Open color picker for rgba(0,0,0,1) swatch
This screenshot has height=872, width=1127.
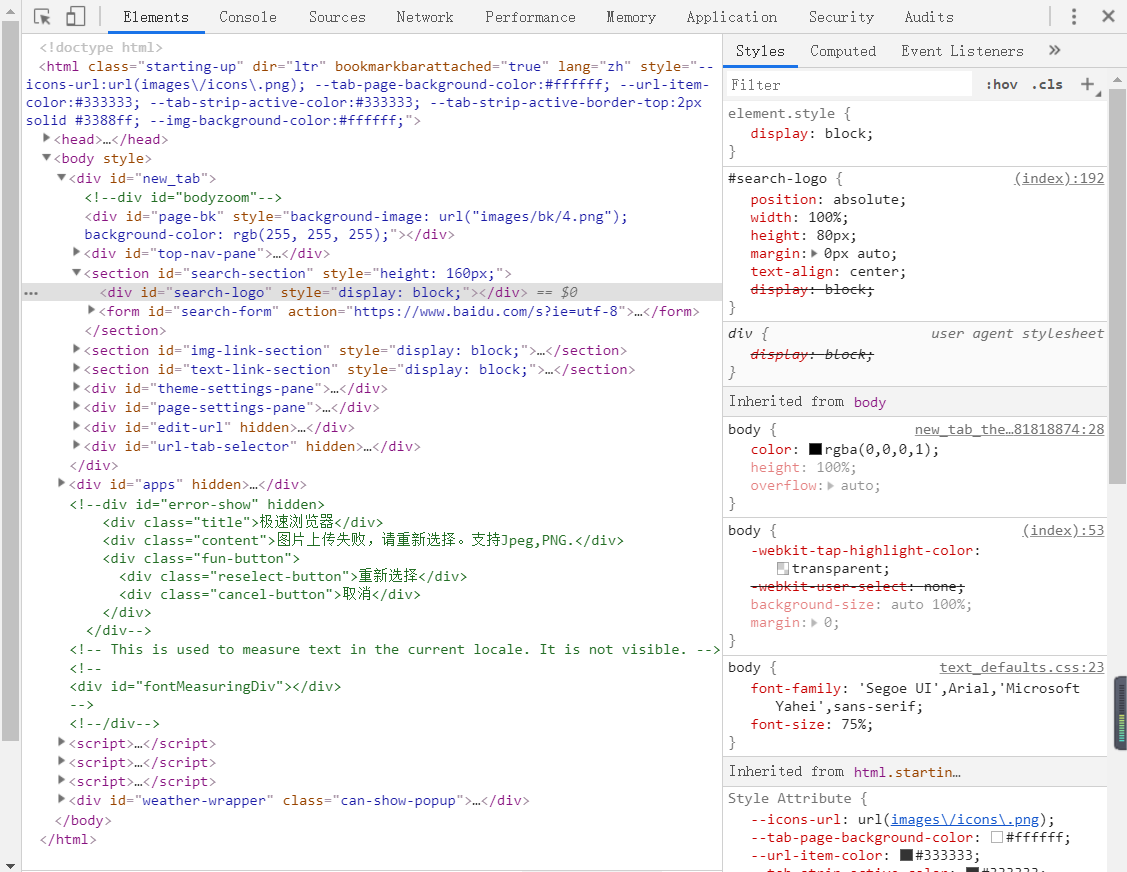(x=815, y=449)
